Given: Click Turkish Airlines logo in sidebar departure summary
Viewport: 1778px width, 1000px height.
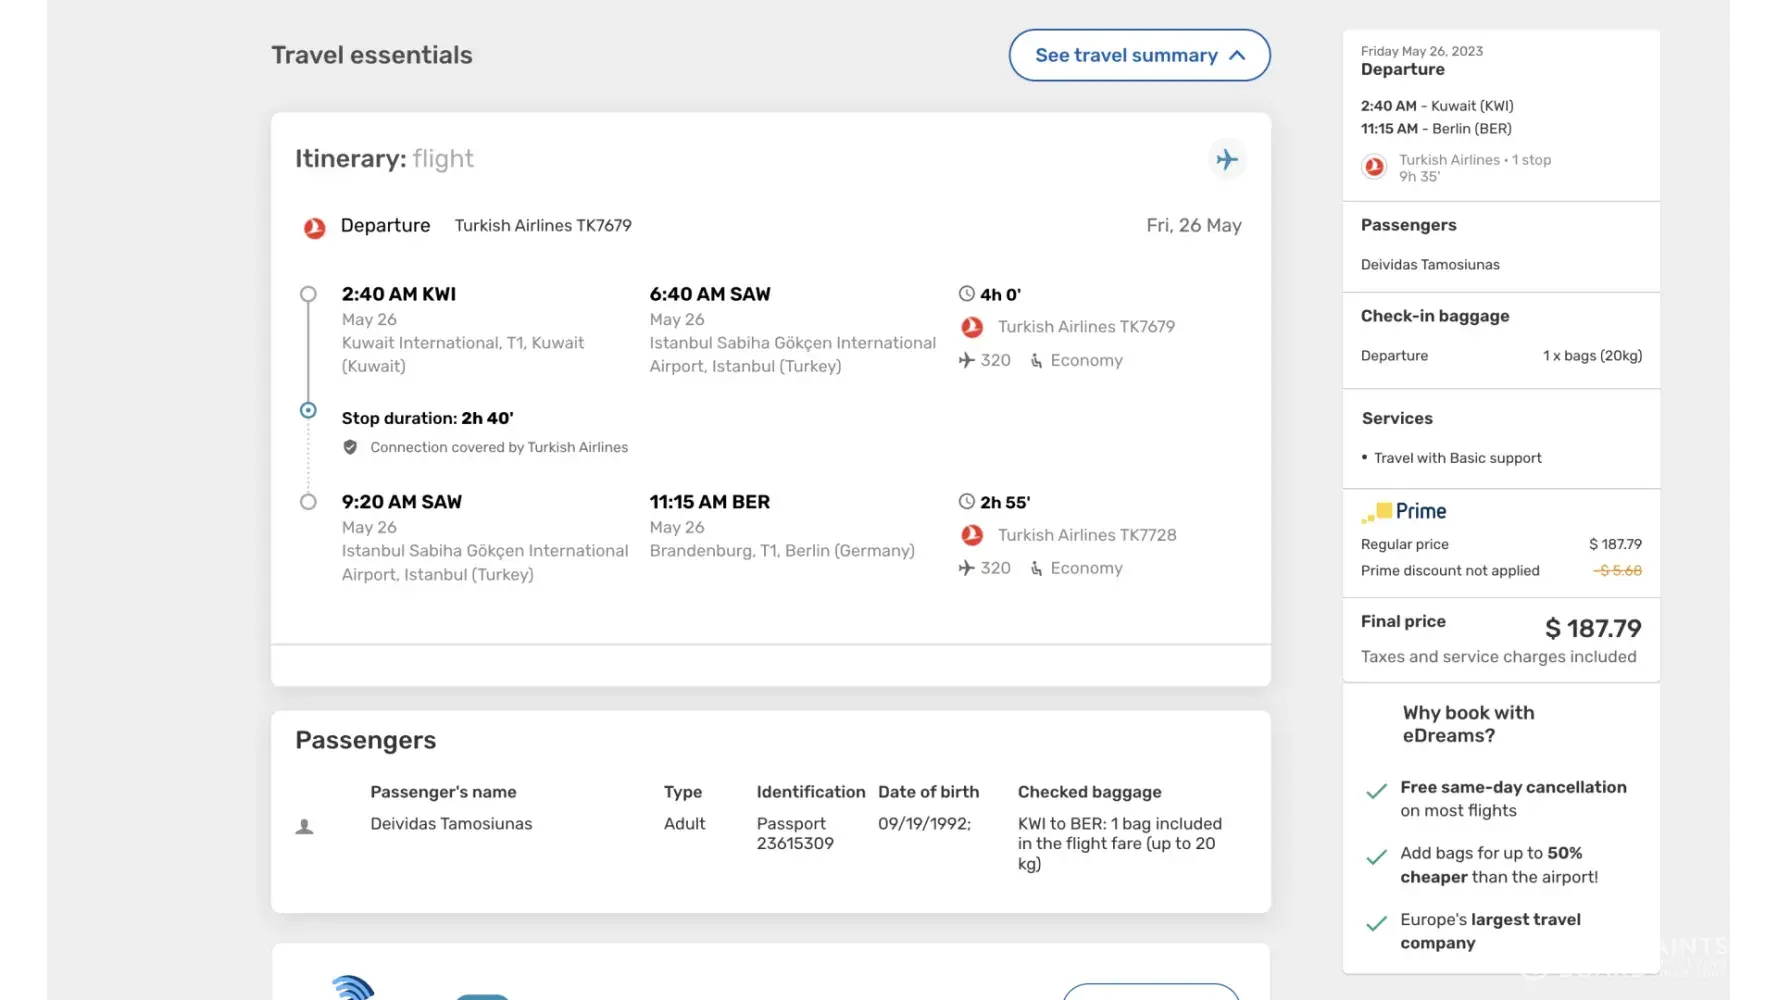Looking at the screenshot, I should click(1374, 167).
